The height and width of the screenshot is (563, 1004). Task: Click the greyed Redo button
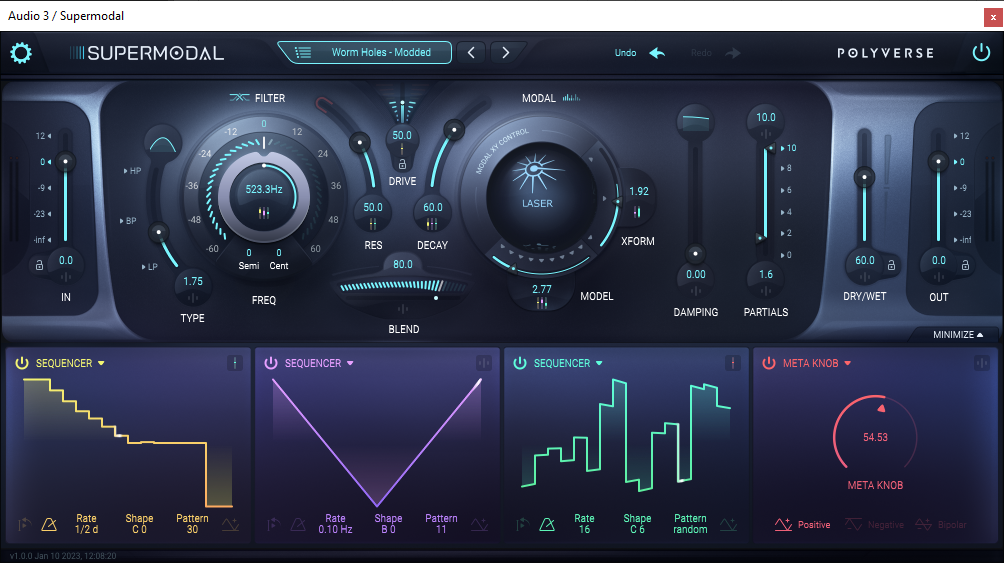(715, 53)
